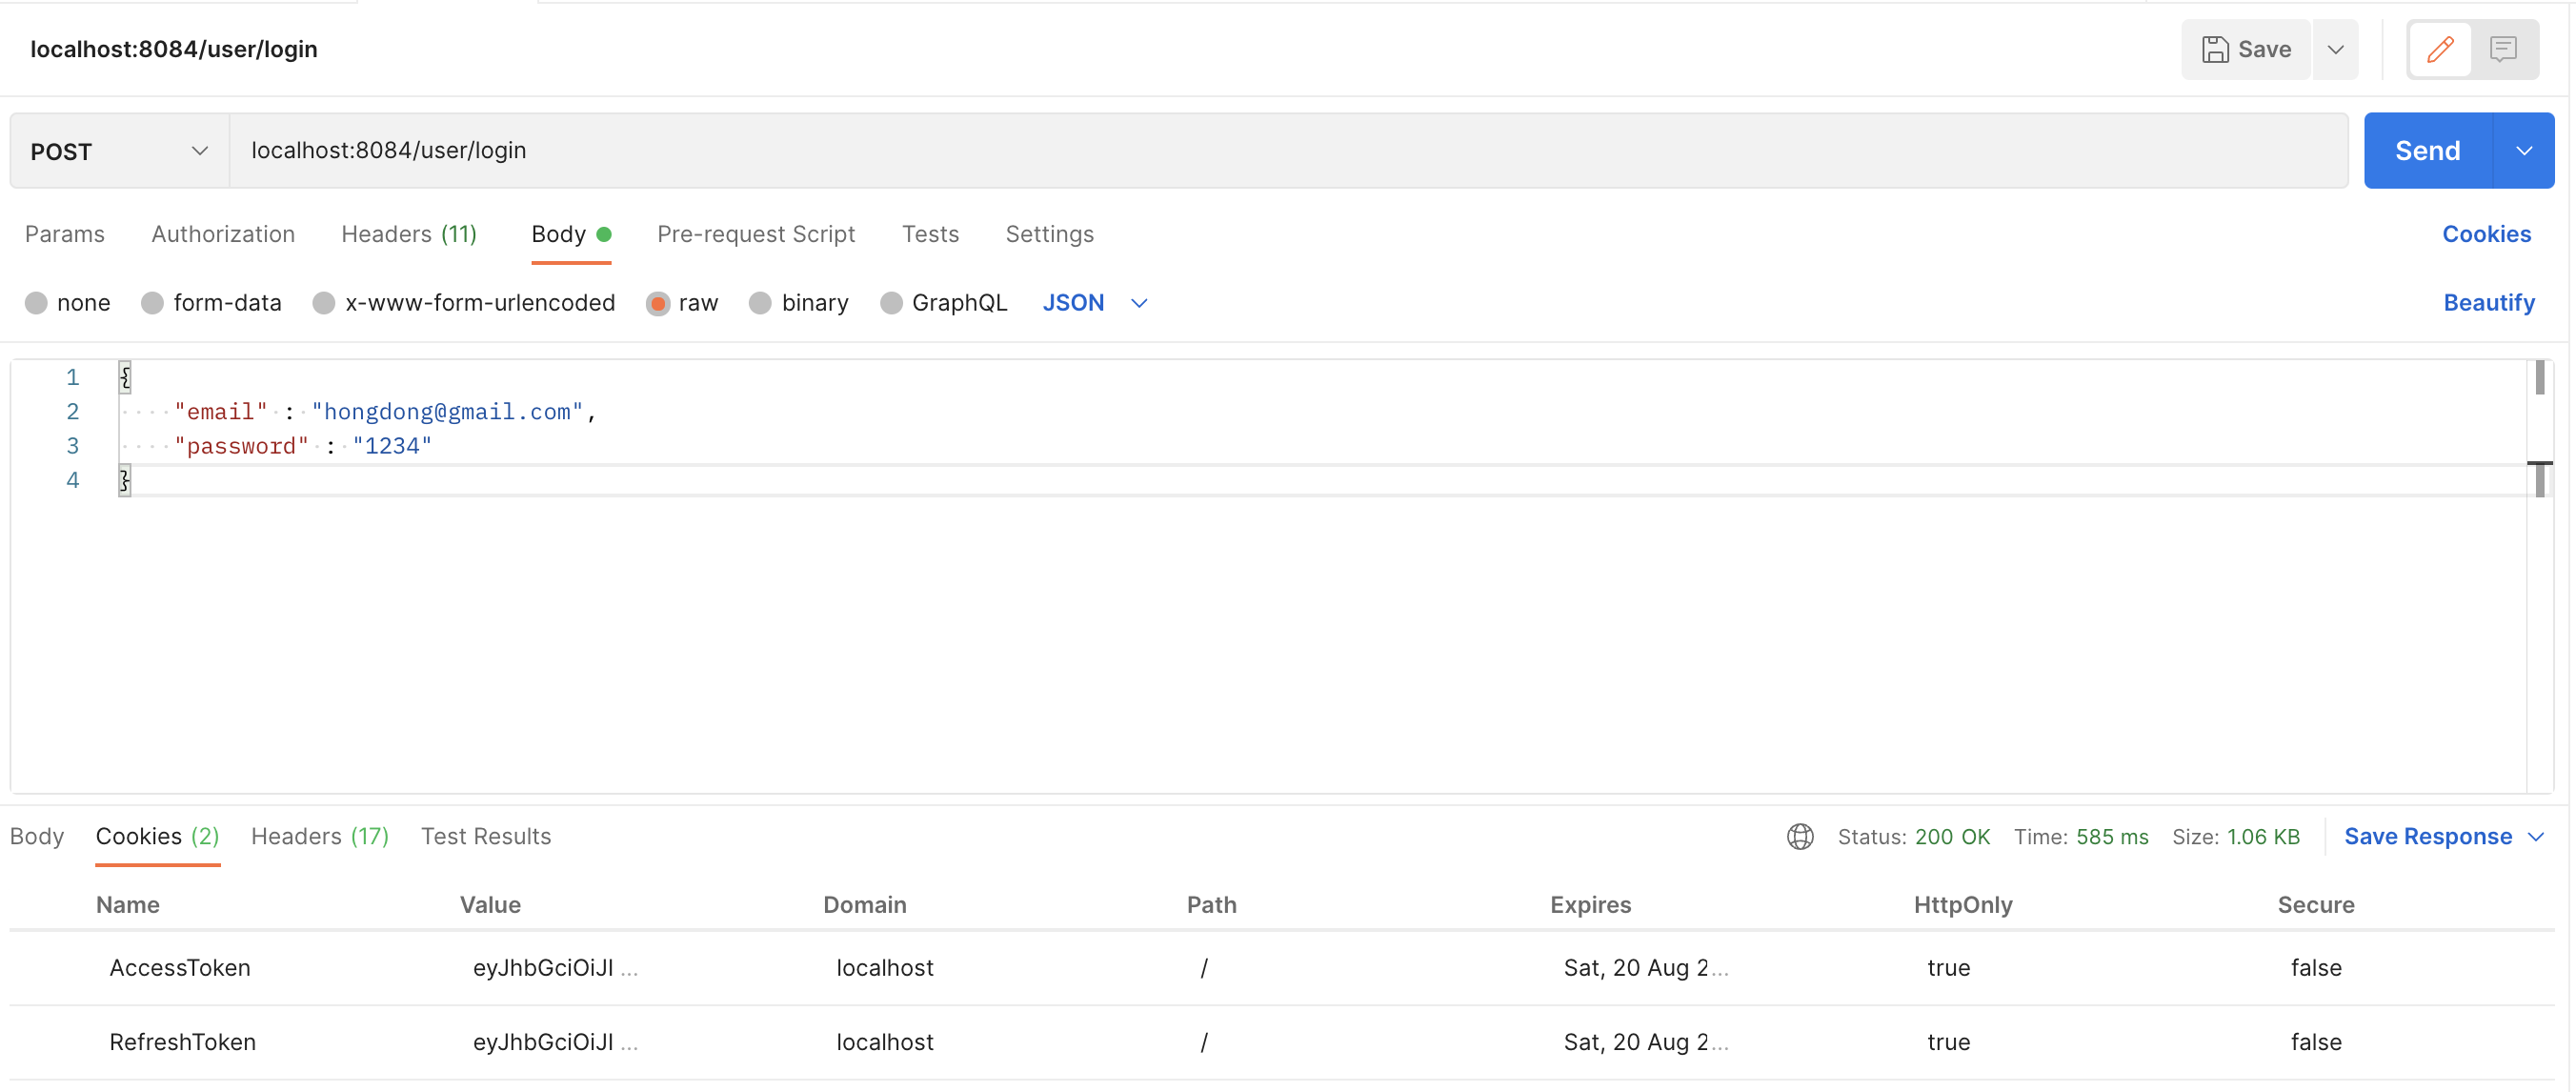Select the raw body radio button
The width and height of the screenshot is (2576, 1092).
[x=657, y=303]
